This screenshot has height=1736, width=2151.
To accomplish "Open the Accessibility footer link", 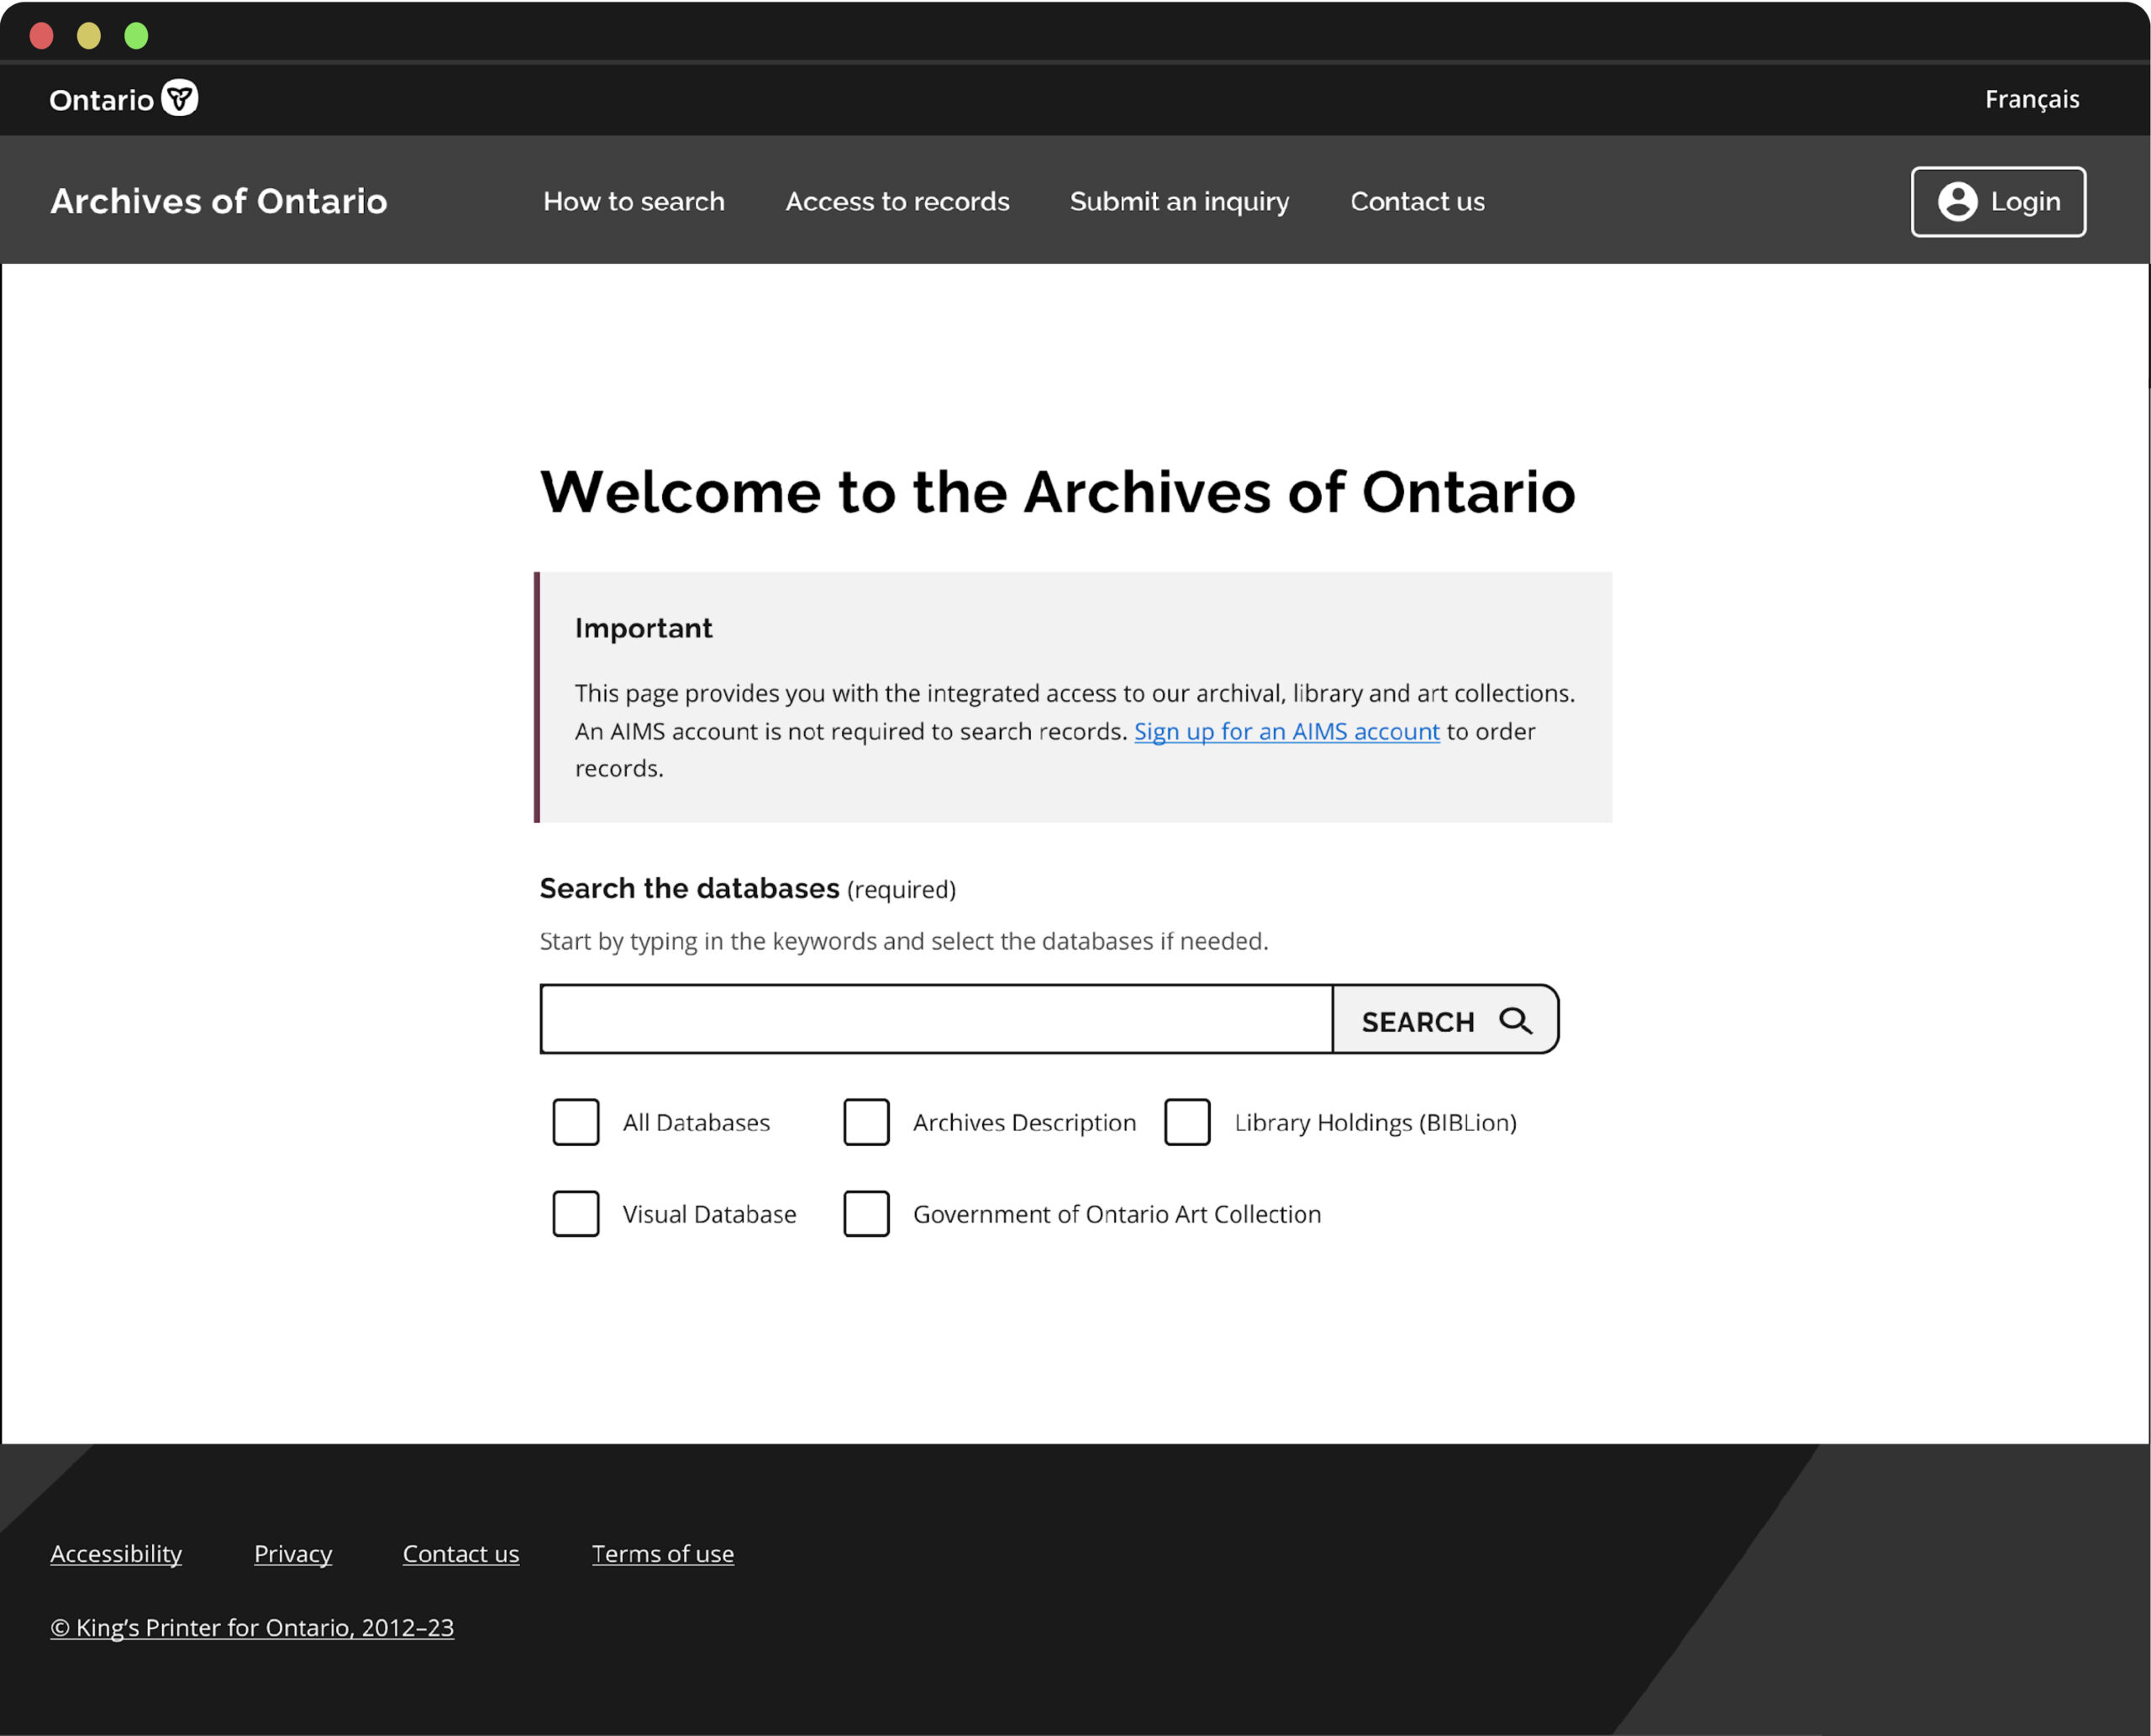I will (116, 1553).
